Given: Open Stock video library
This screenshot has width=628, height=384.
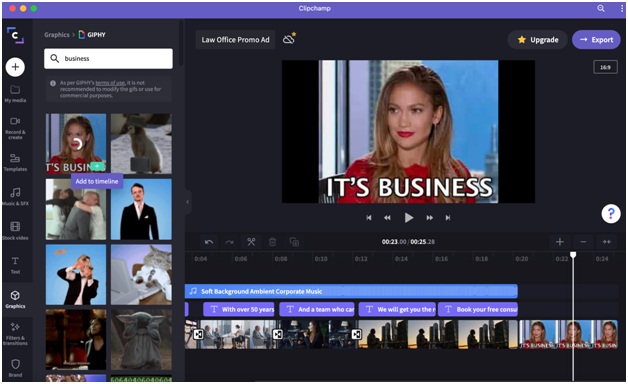Looking at the screenshot, I should click(x=15, y=231).
